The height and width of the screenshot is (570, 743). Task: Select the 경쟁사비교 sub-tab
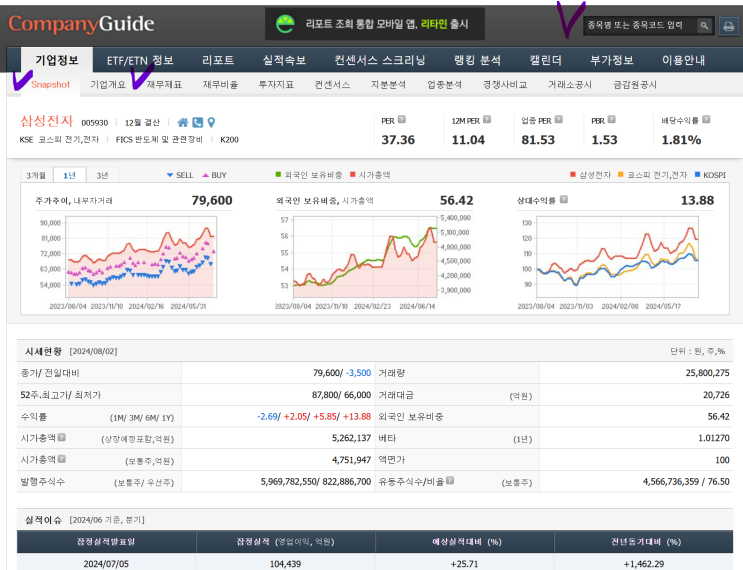point(505,85)
